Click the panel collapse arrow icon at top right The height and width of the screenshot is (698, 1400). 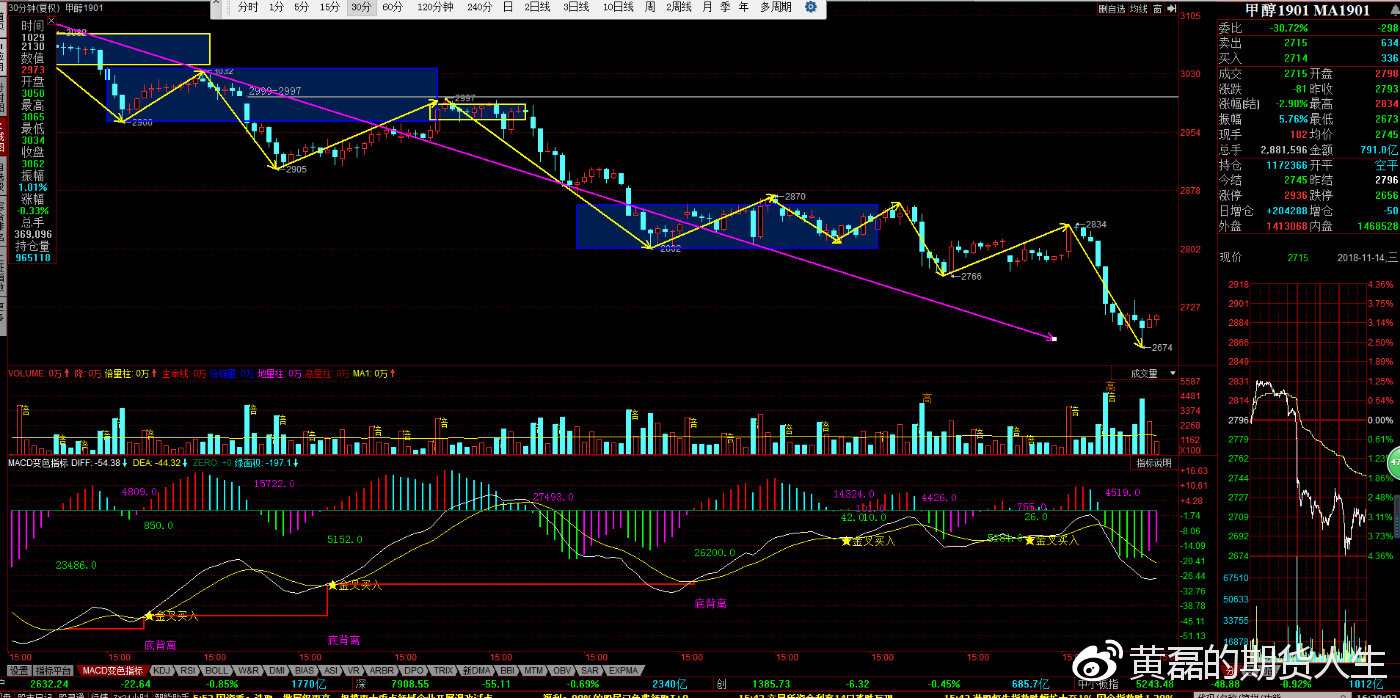1171,9
